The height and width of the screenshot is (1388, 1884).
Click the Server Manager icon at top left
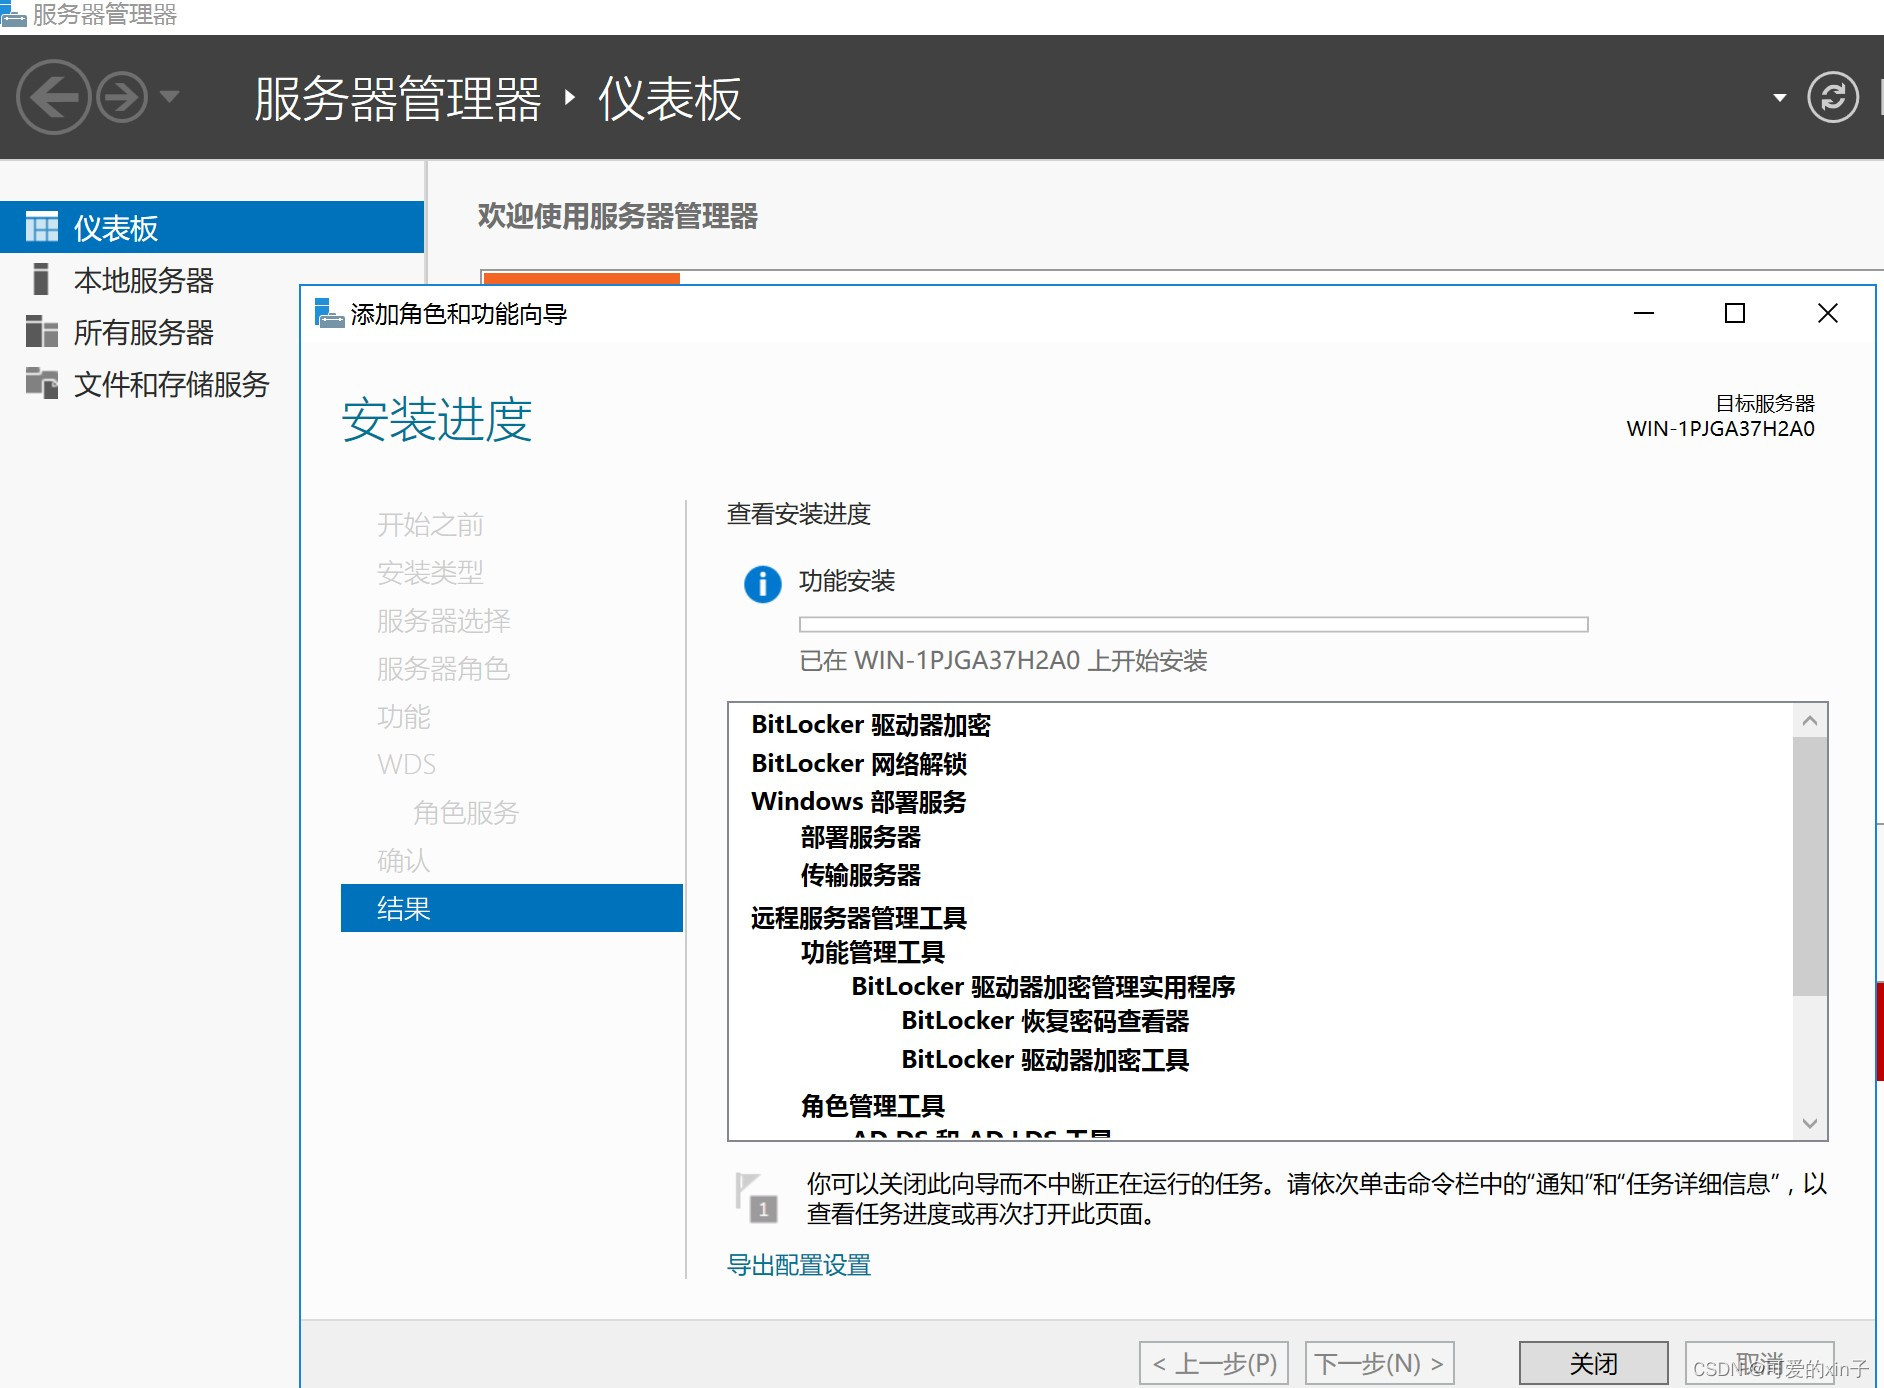(x=14, y=12)
